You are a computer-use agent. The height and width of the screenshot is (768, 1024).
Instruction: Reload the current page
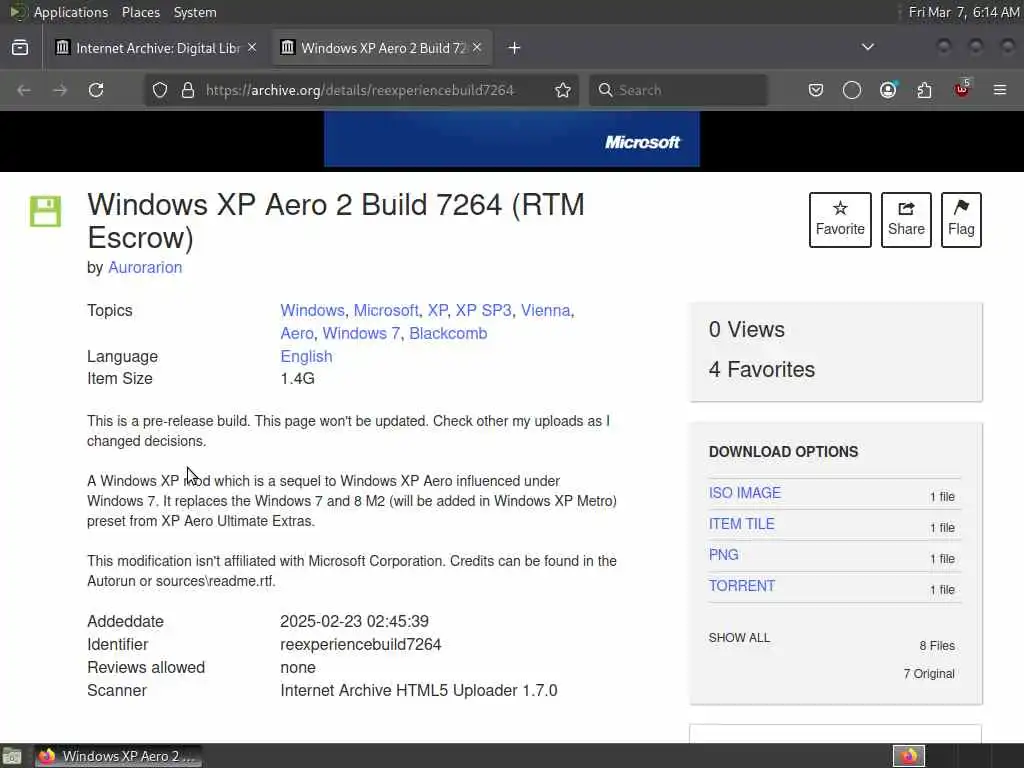(96, 90)
